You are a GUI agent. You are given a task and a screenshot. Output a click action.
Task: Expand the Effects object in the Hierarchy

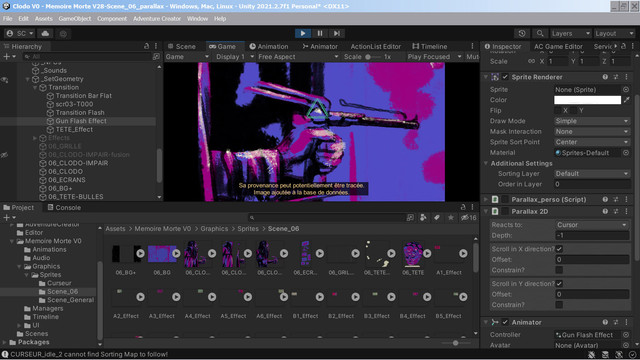coord(35,138)
